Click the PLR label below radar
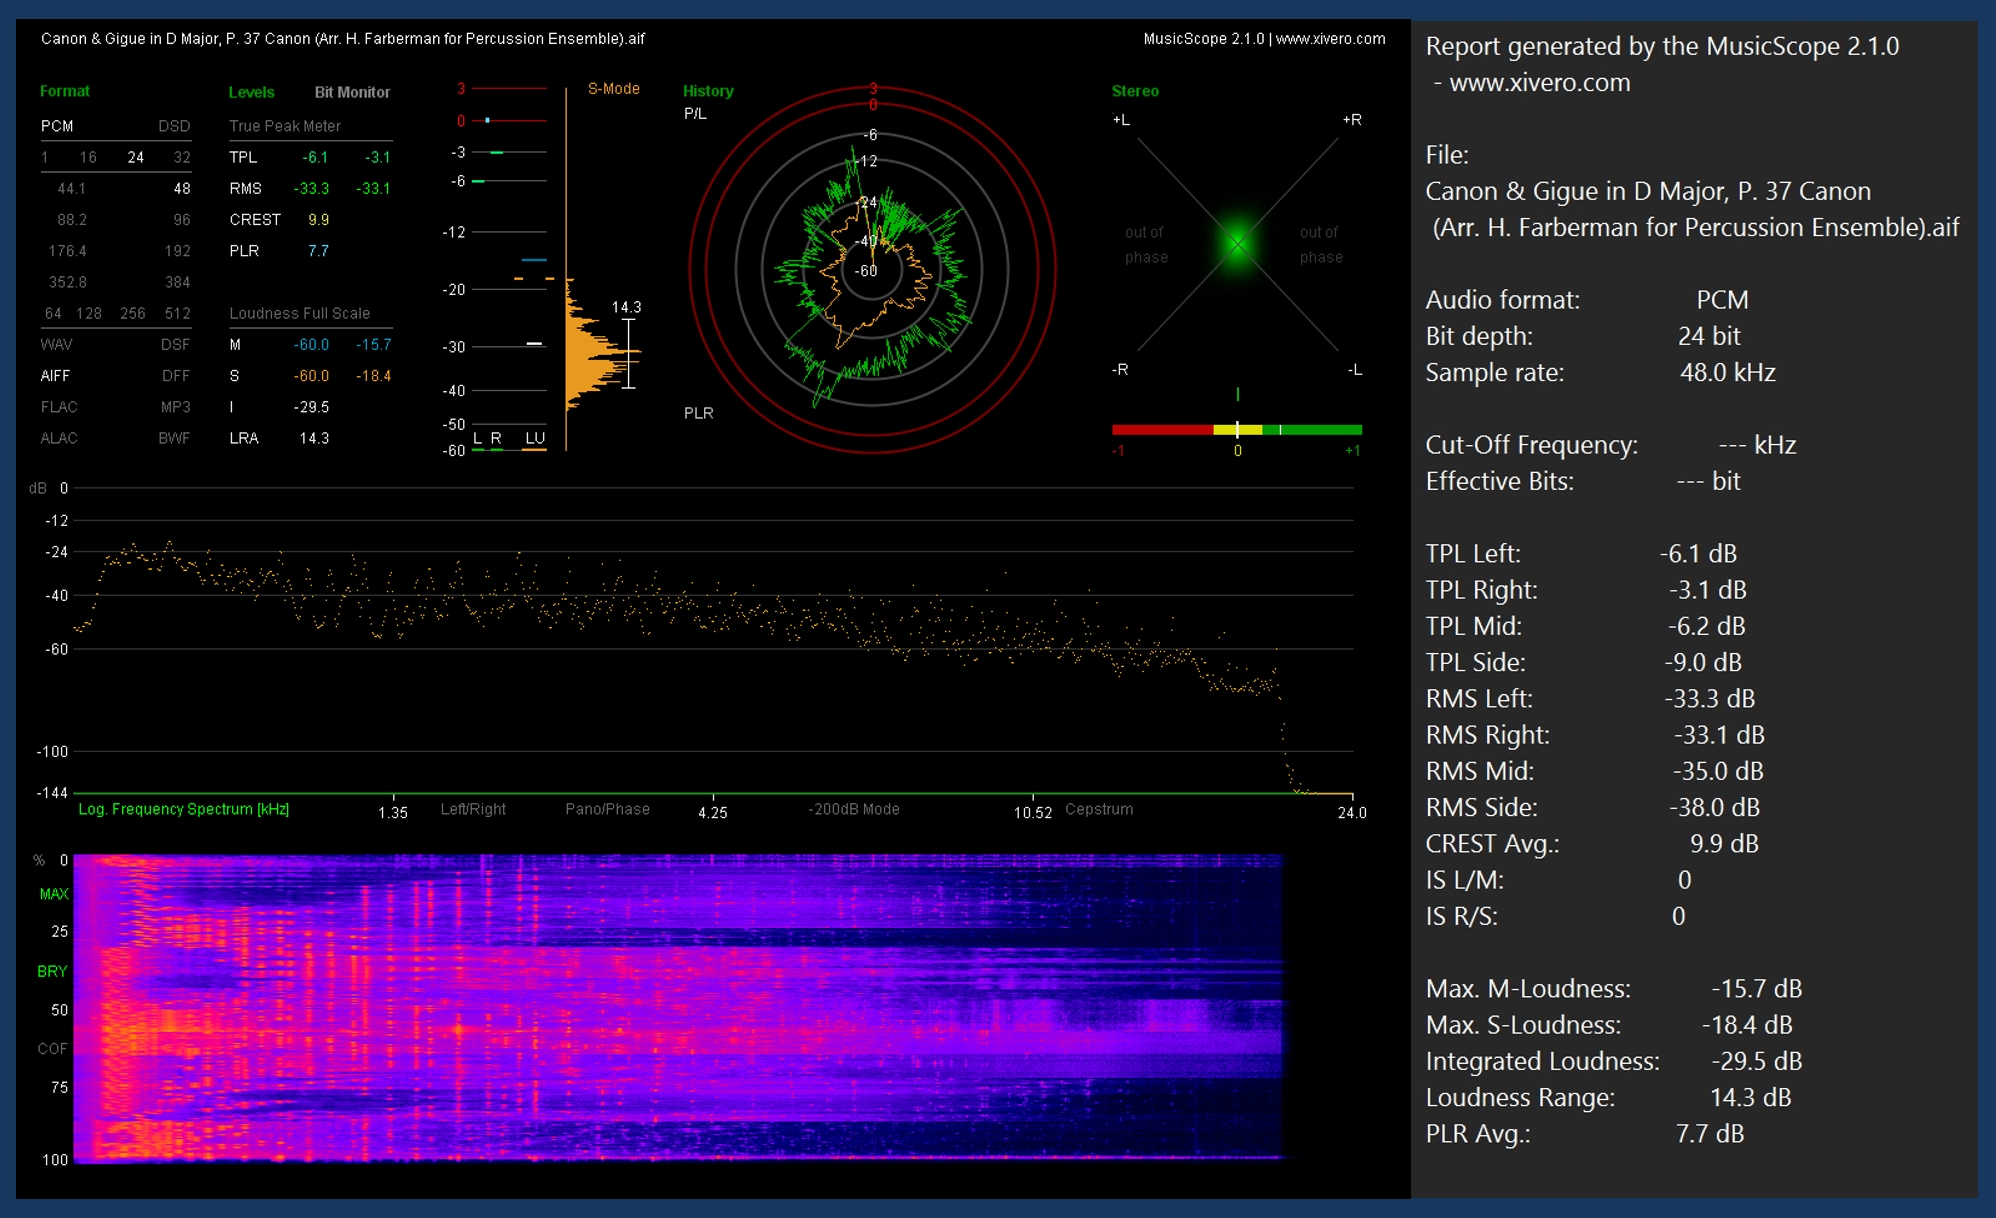 click(698, 413)
